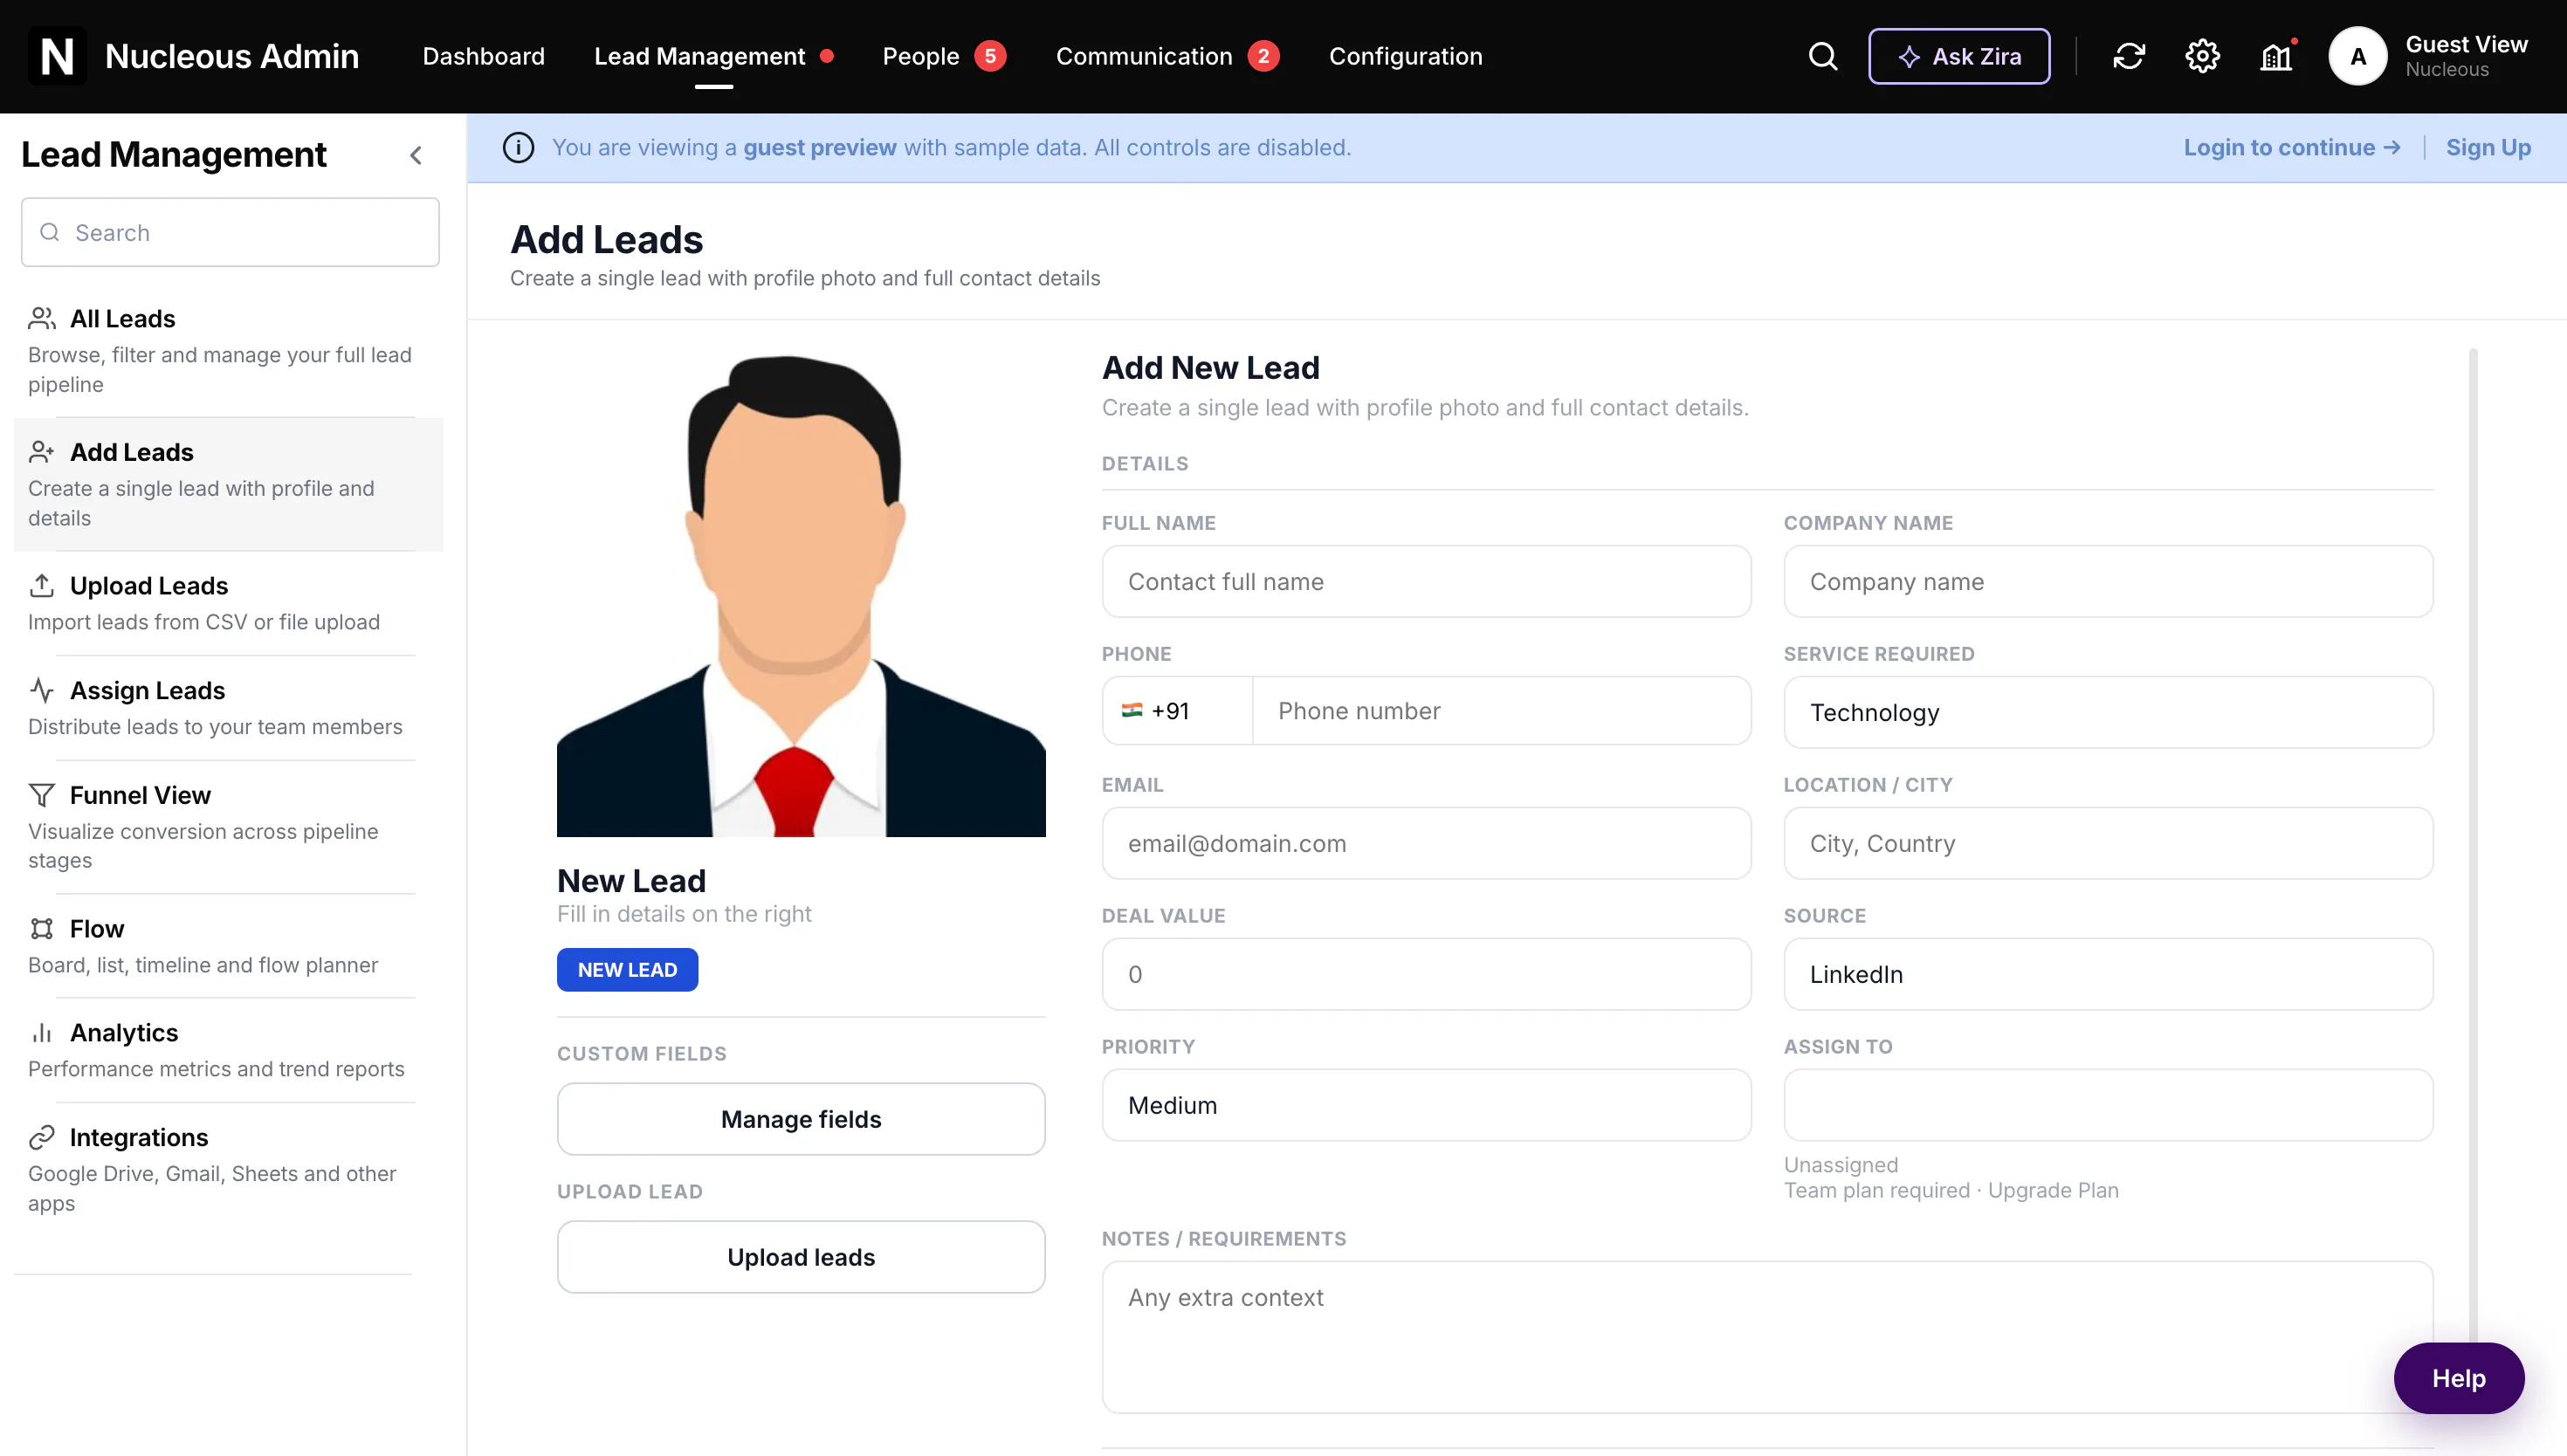The height and width of the screenshot is (1456, 2567).
Task: Focus the sidebar Search field
Action: (230, 232)
